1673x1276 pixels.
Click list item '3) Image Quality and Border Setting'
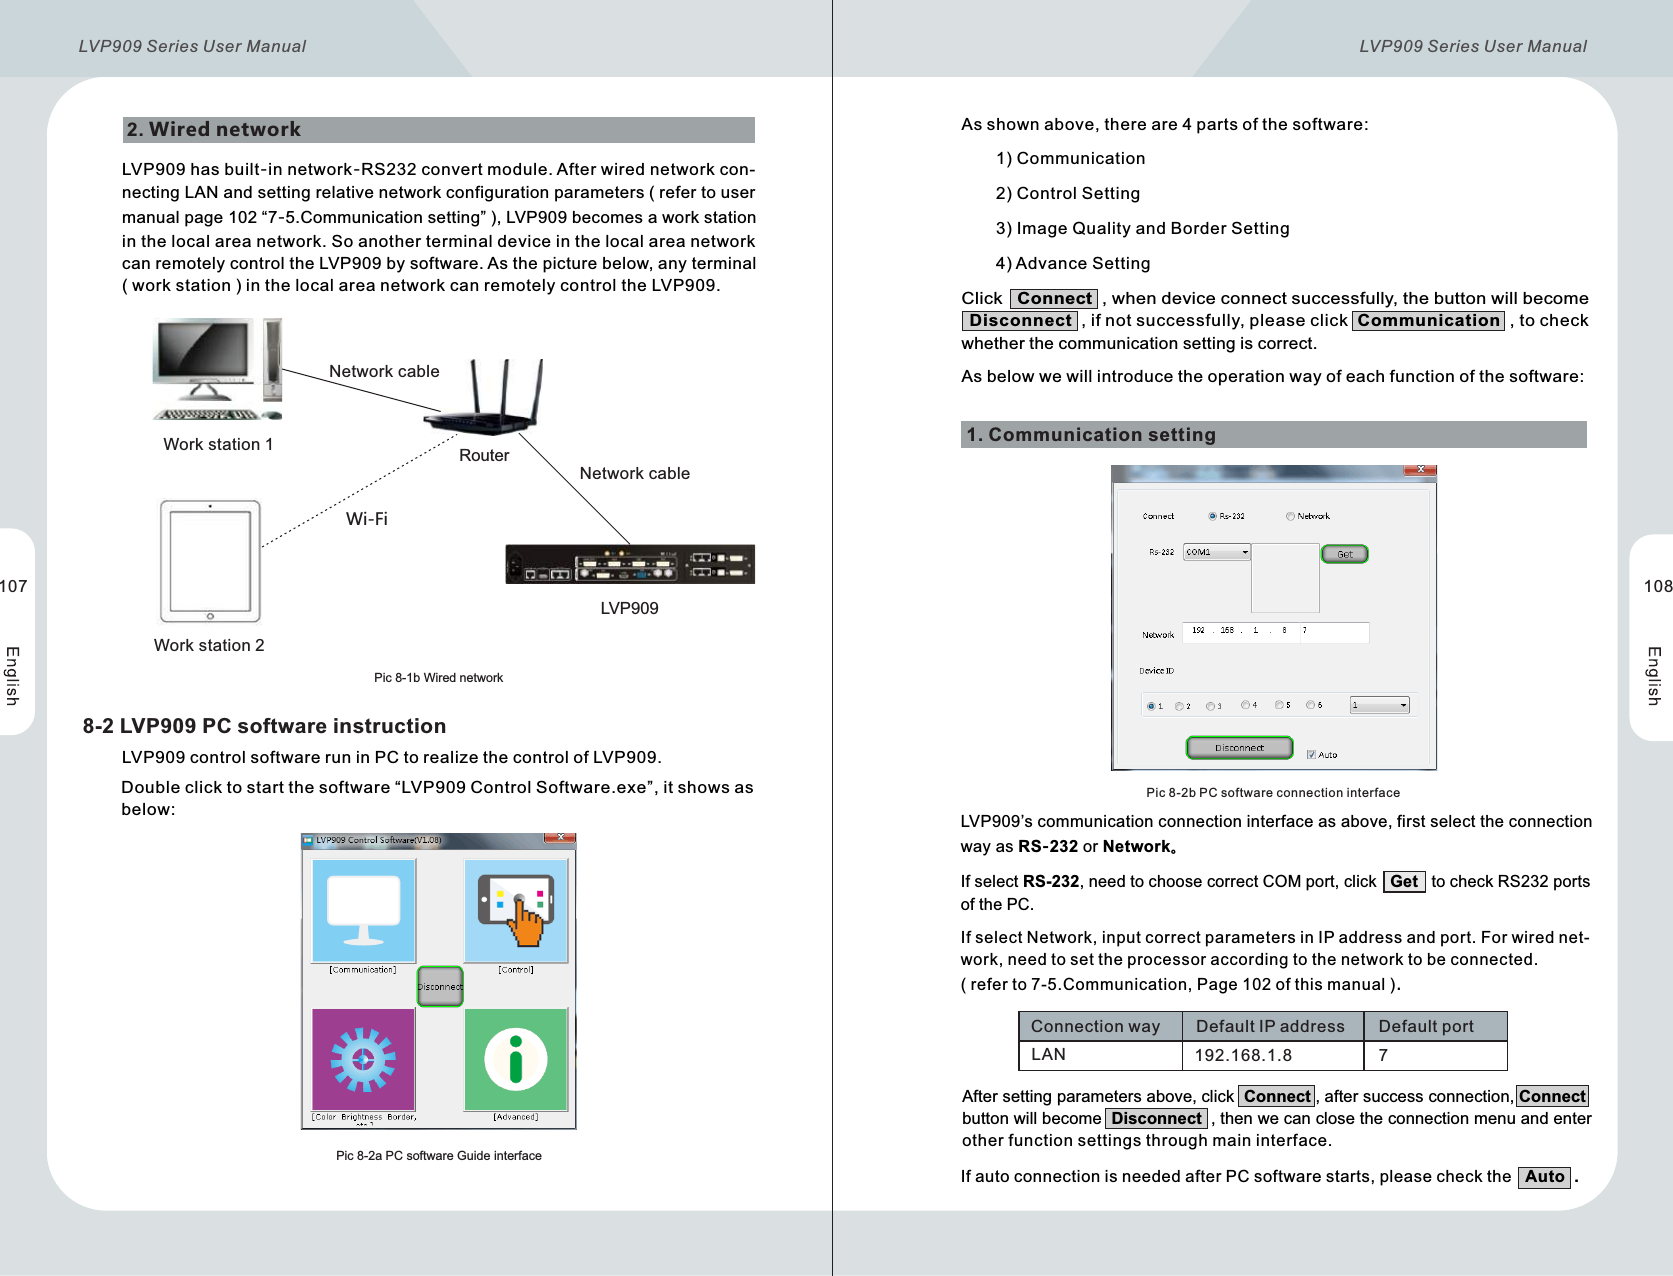(x=1143, y=228)
